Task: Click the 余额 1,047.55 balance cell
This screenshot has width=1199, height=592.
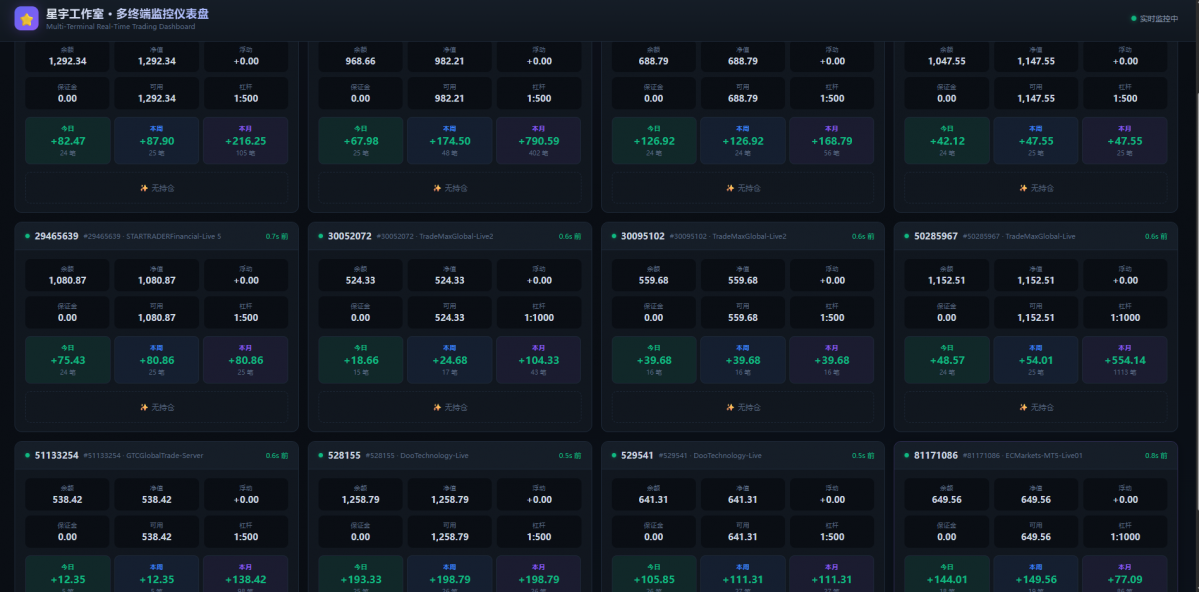Action: pos(947,56)
